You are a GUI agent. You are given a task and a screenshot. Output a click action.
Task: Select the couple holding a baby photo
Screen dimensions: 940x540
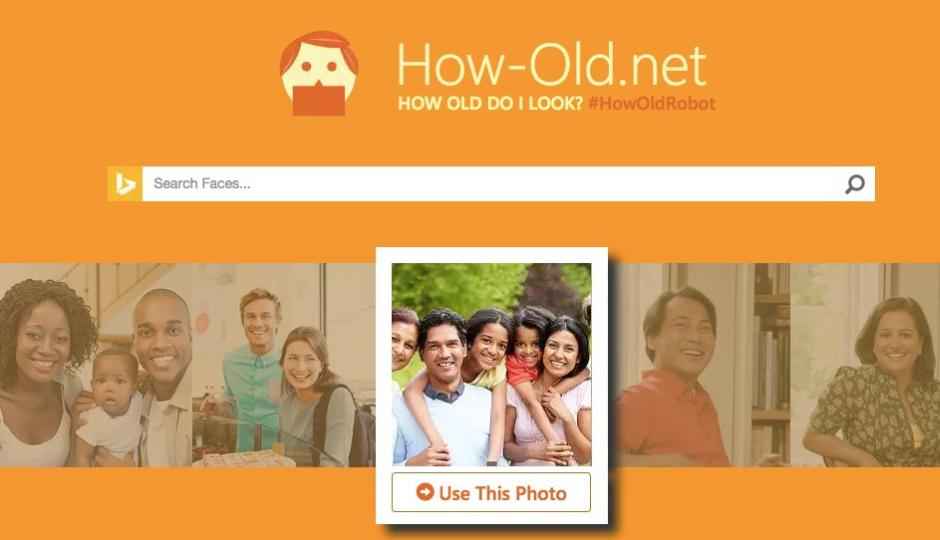tap(96, 364)
